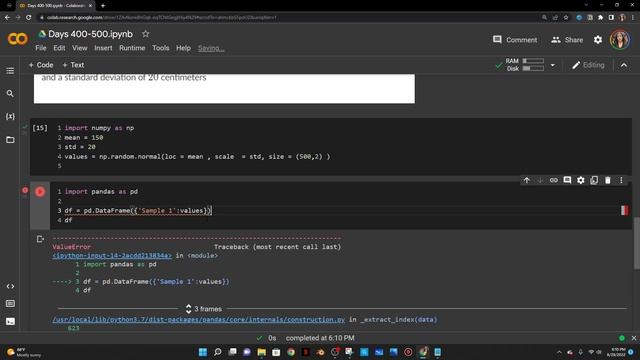Image resolution: width=640 pixels, height=360 pixels.
Task: Click the Colab logo
Action: coord(18,39)
